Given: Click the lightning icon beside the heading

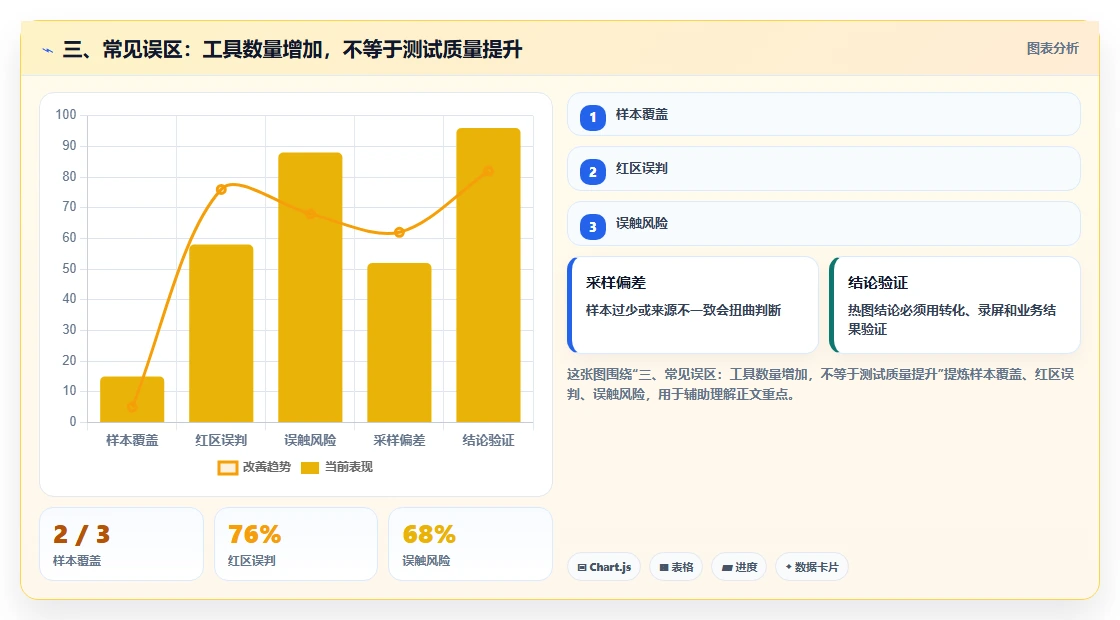Looking at the screenshot, I should click(x=48, y=50).
